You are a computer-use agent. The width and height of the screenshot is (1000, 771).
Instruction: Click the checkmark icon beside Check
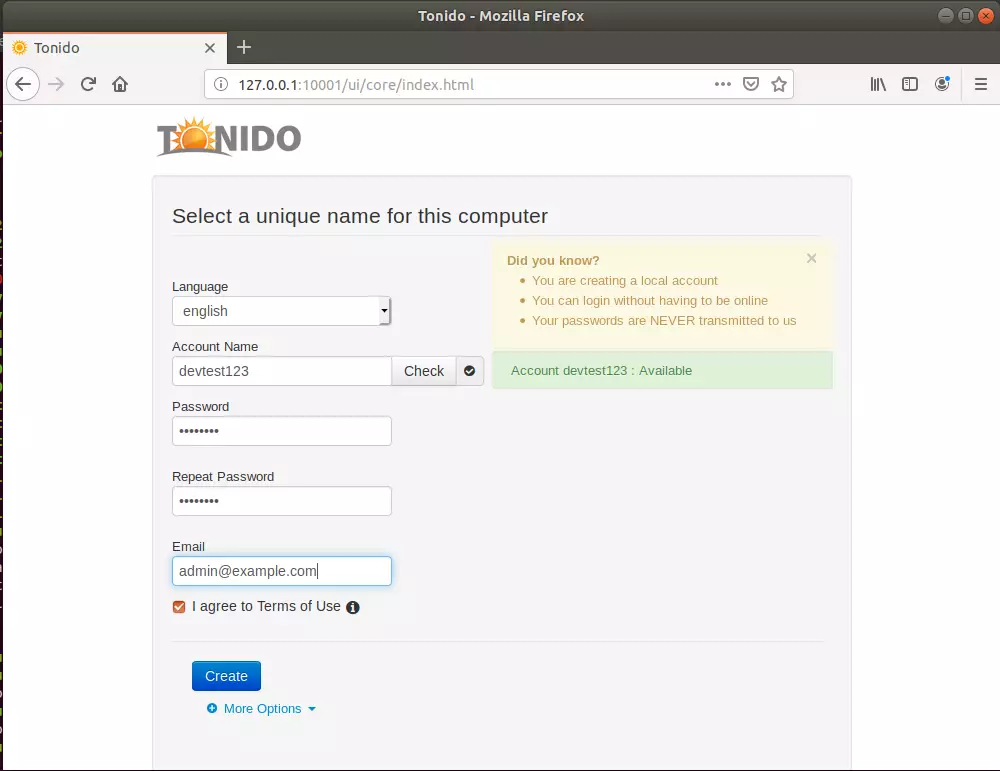(469, 371)
